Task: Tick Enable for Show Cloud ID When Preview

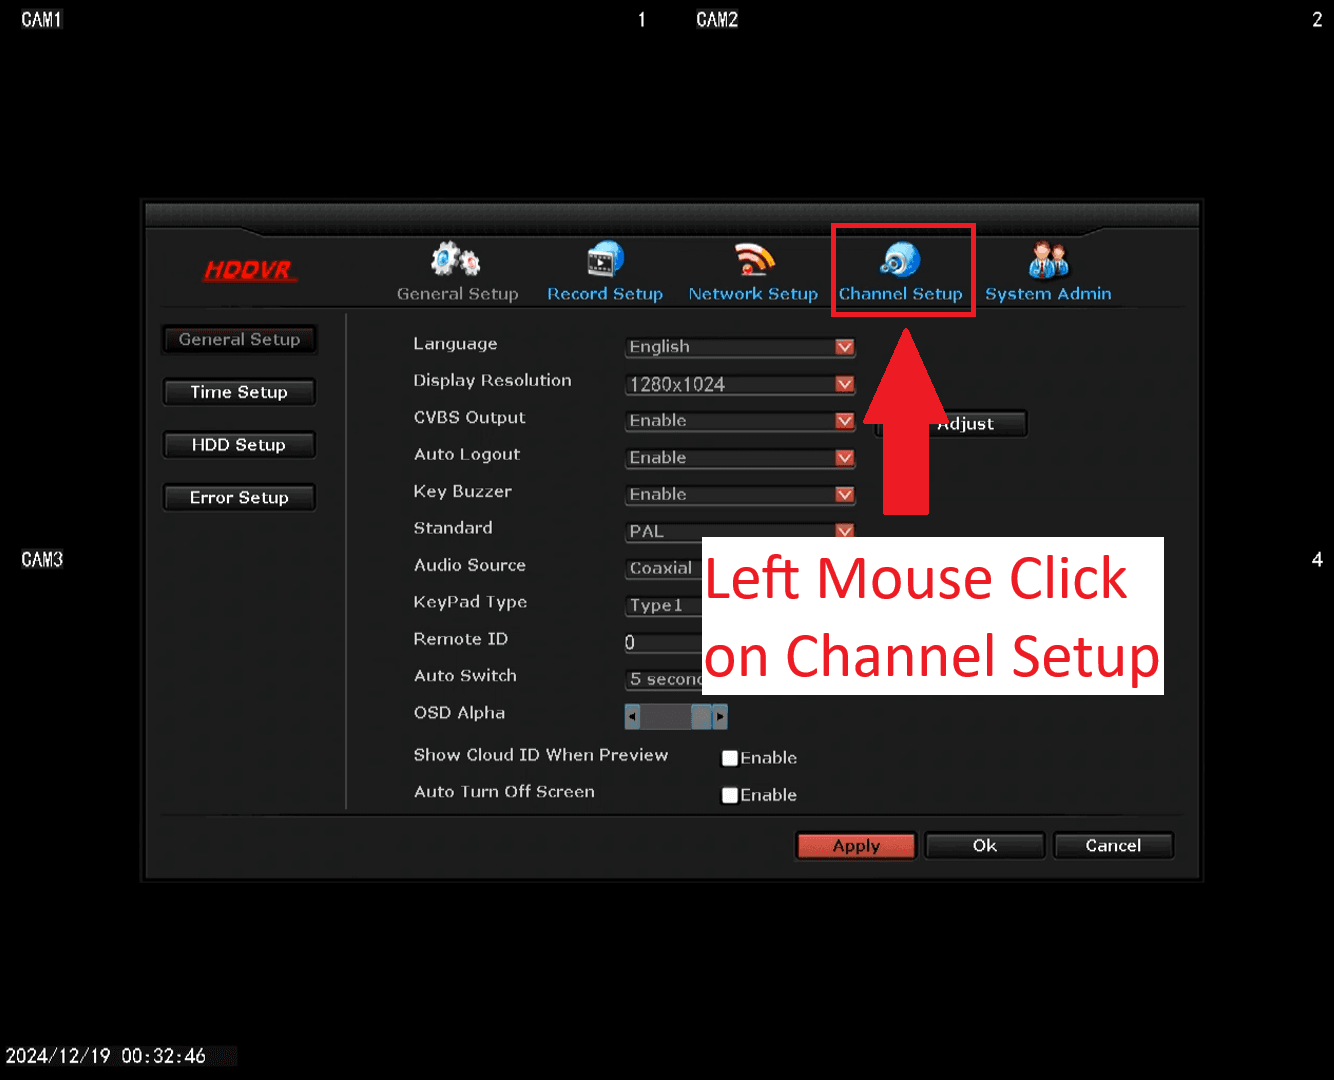Action: (730, 758)
